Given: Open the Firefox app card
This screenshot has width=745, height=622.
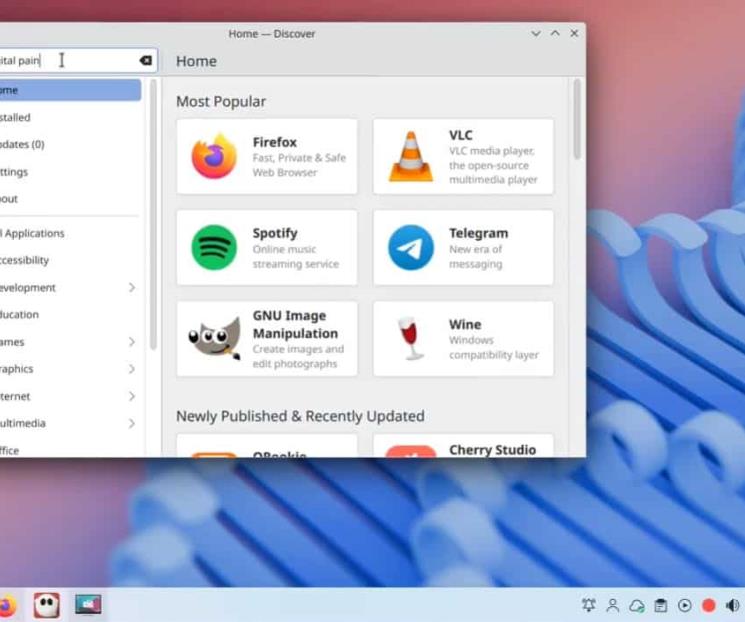Looking at the screenshot, I should pyautogui.click(x=267, y=156).
